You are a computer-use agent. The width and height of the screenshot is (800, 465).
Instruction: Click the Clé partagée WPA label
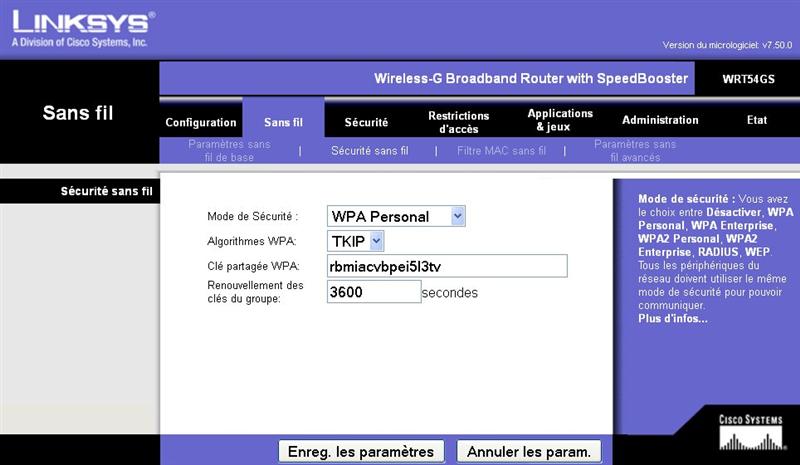pos(253,266)
